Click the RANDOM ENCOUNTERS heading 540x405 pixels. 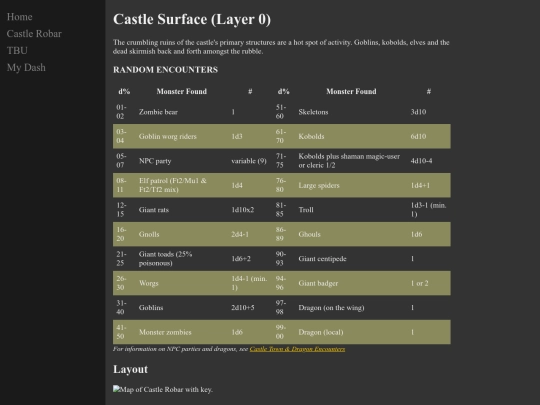pyautogui.click(x=165, y=70)
